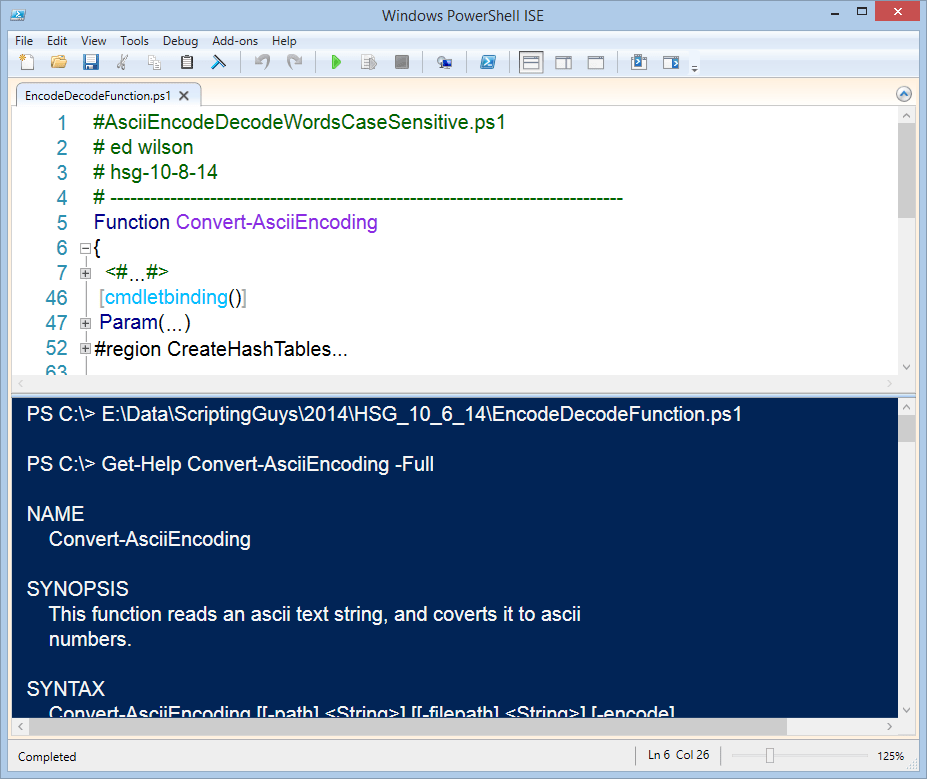Viewport: 927px width, 779px height.
Task: Click the PowerShell ISE window icon
Action: [x=18, y=15]
